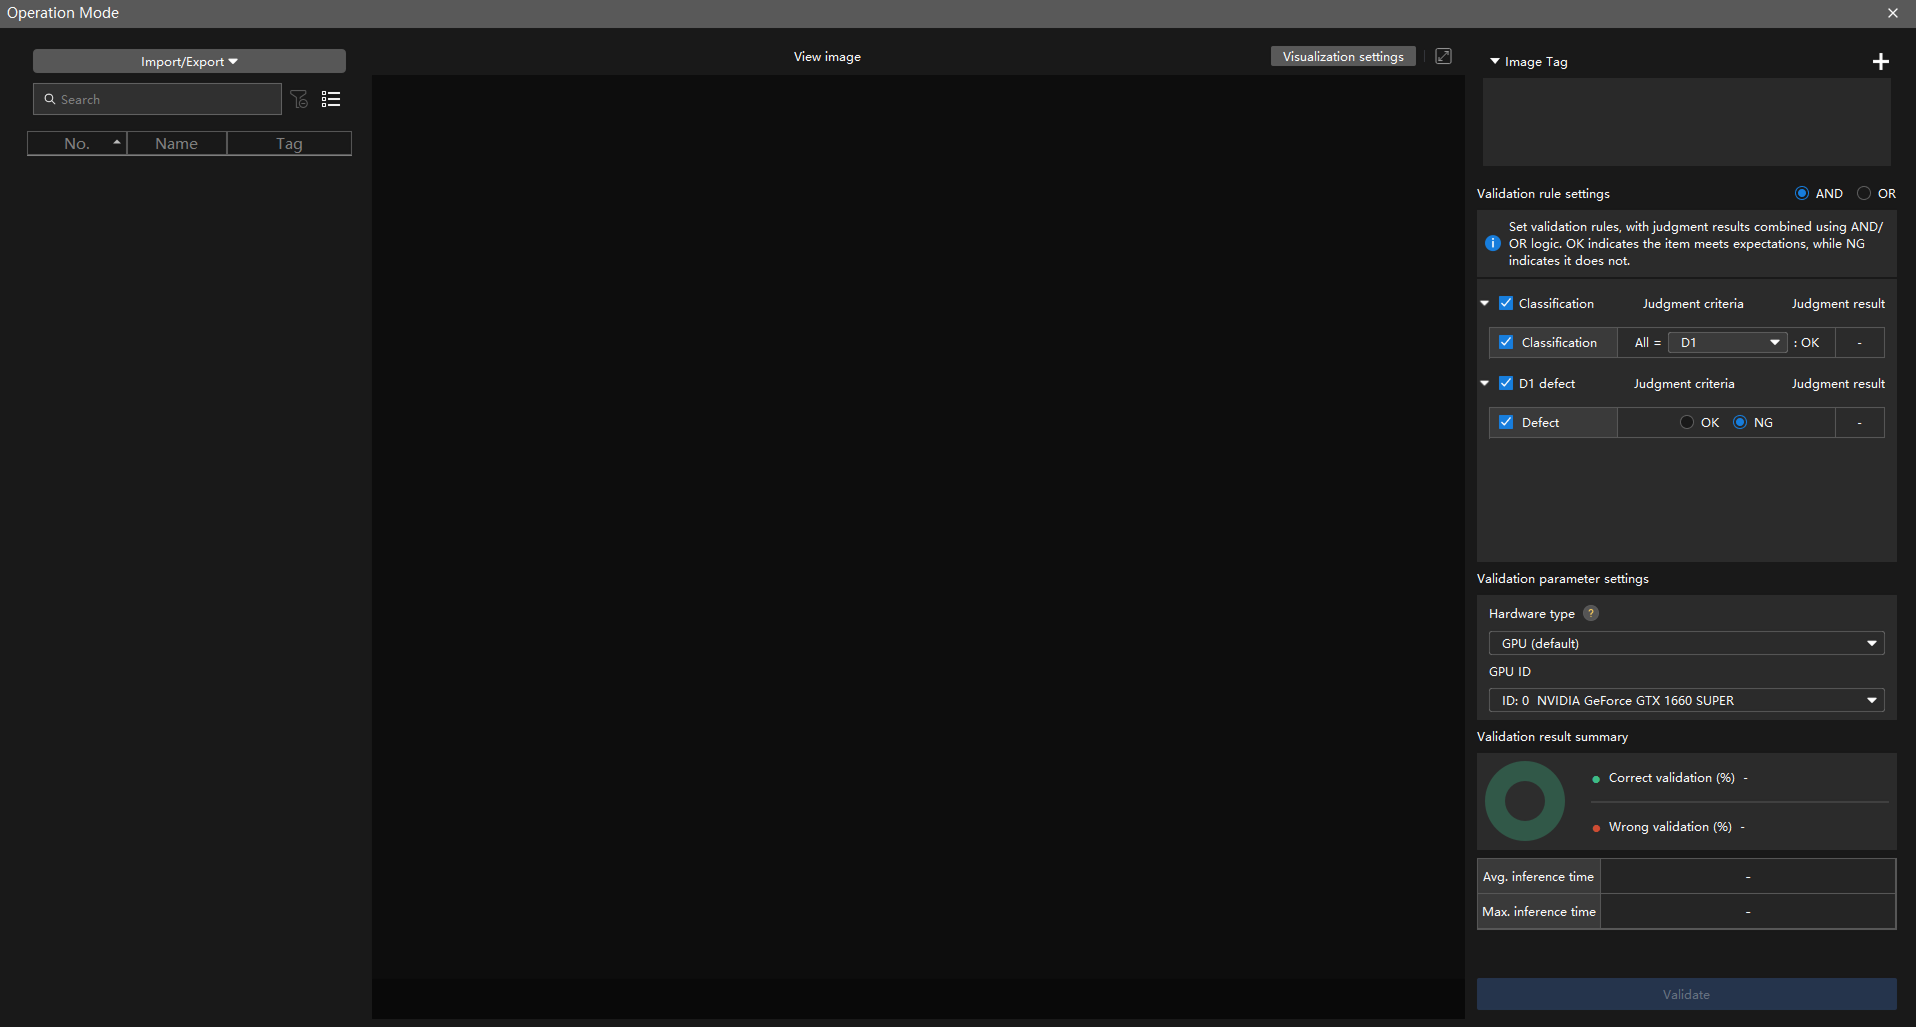Viewport: 1916px width, 1027px height.
Task: Sort by the Name column header
Action: point(177,143)
